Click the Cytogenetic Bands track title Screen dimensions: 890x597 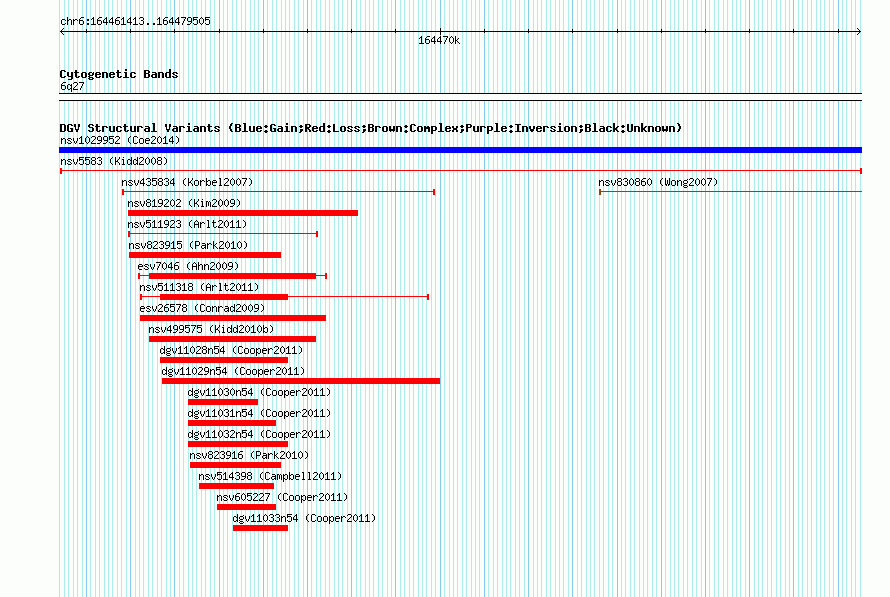[x=119, y=74]
